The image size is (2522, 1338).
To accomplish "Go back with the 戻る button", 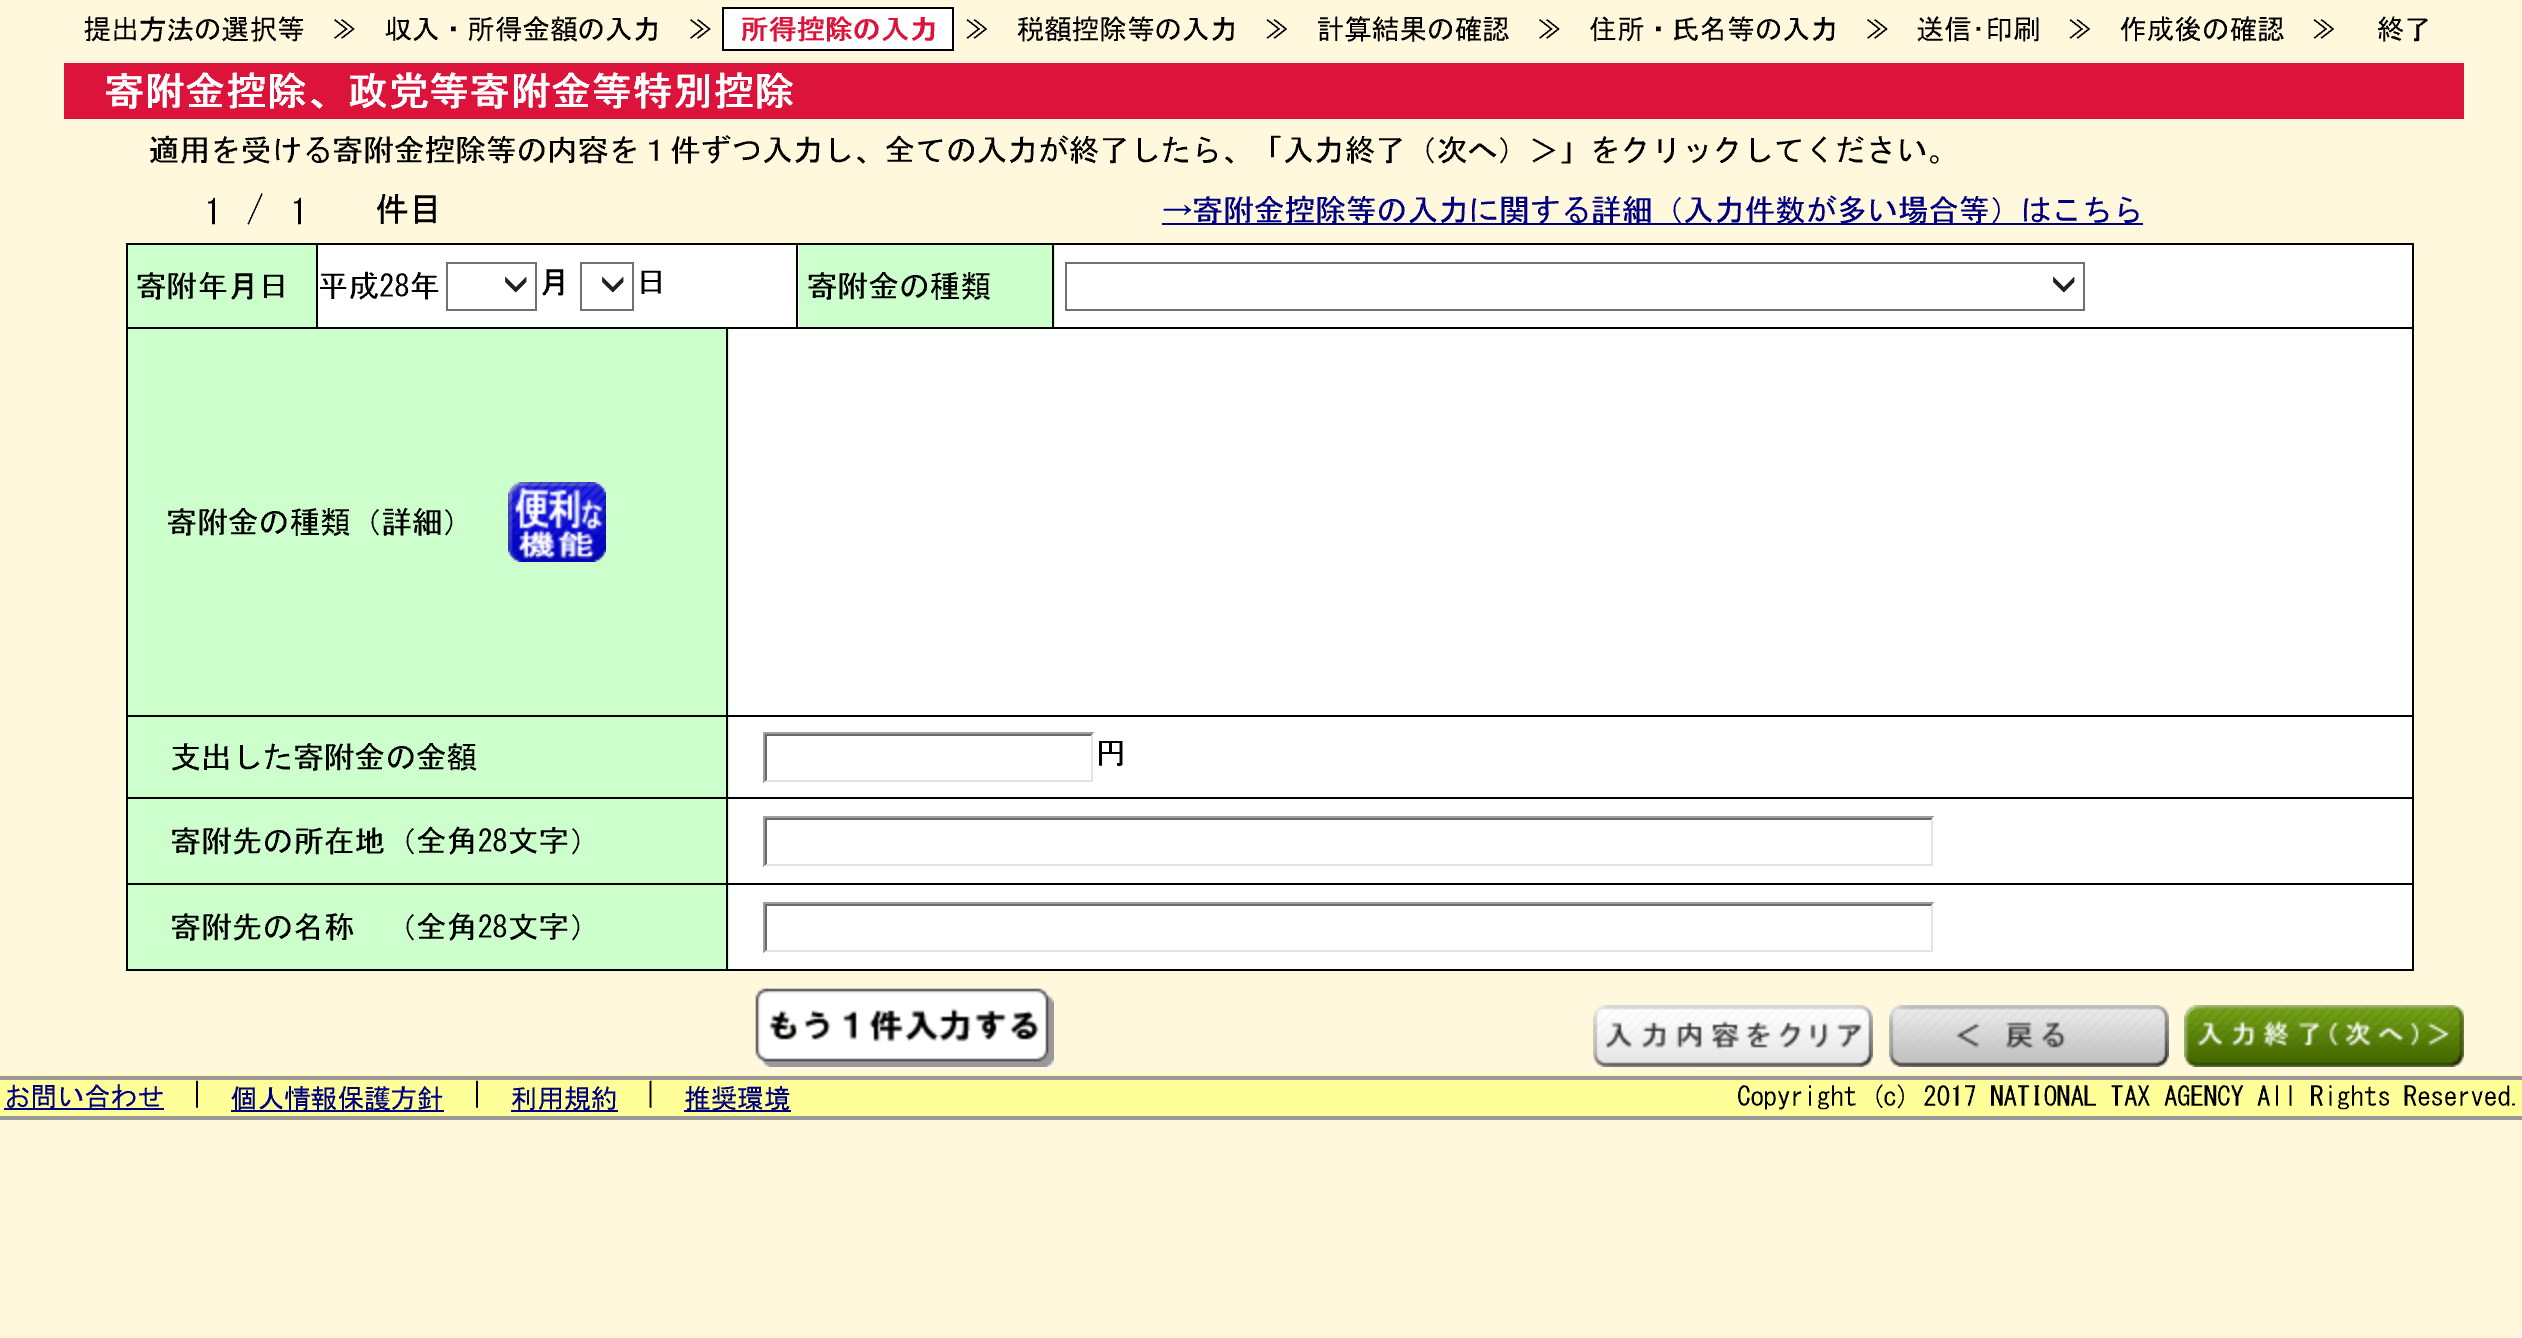I will (2028, 1035).
